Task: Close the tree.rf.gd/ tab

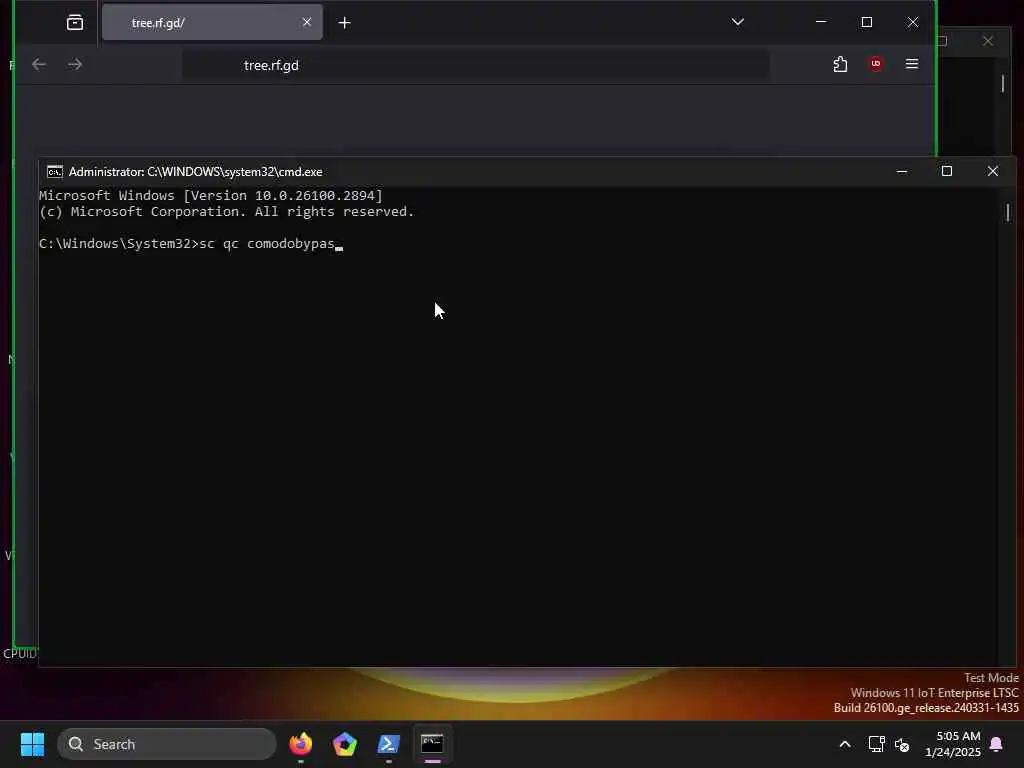Action: pyautogui.click(x=306, y=23)
